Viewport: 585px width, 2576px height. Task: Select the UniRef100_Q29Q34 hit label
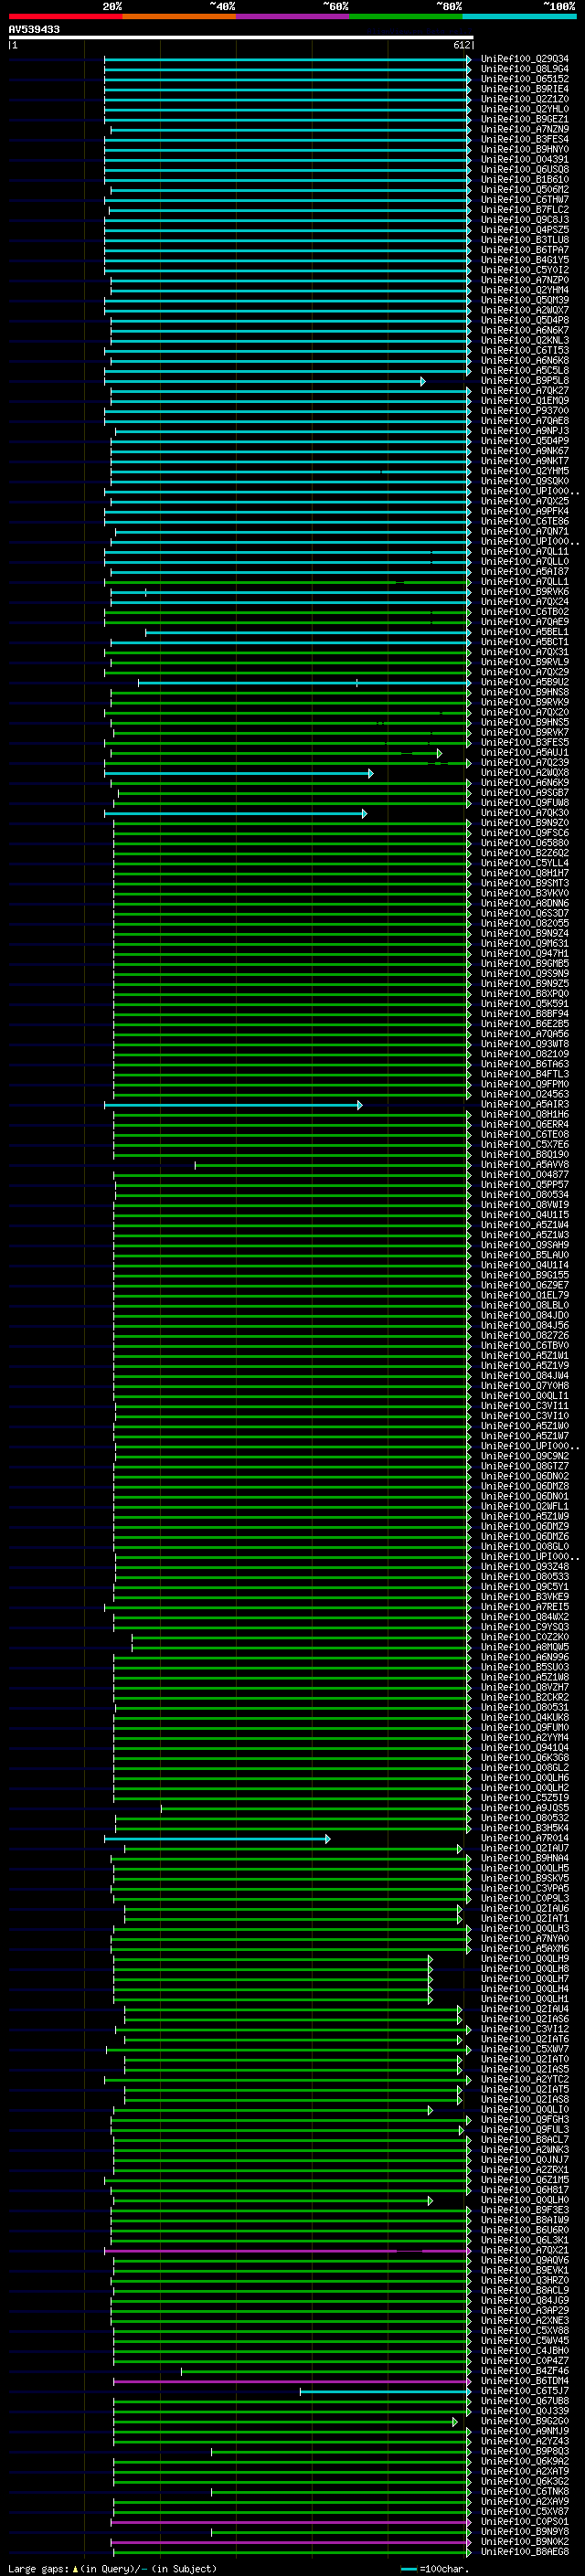point(524,59)
